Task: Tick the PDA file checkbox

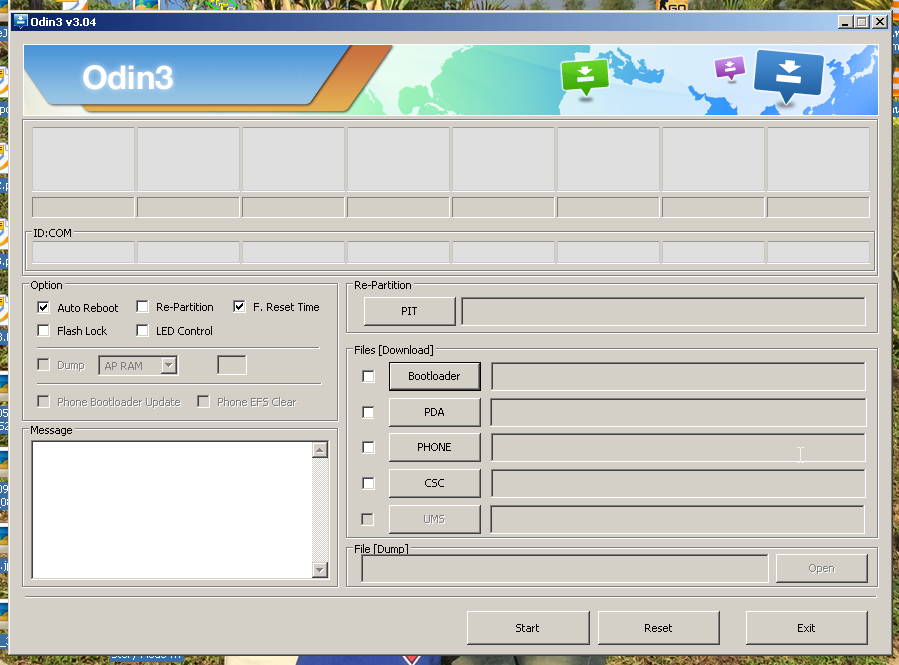Action: pyautogui.click(x=368, y=412)
